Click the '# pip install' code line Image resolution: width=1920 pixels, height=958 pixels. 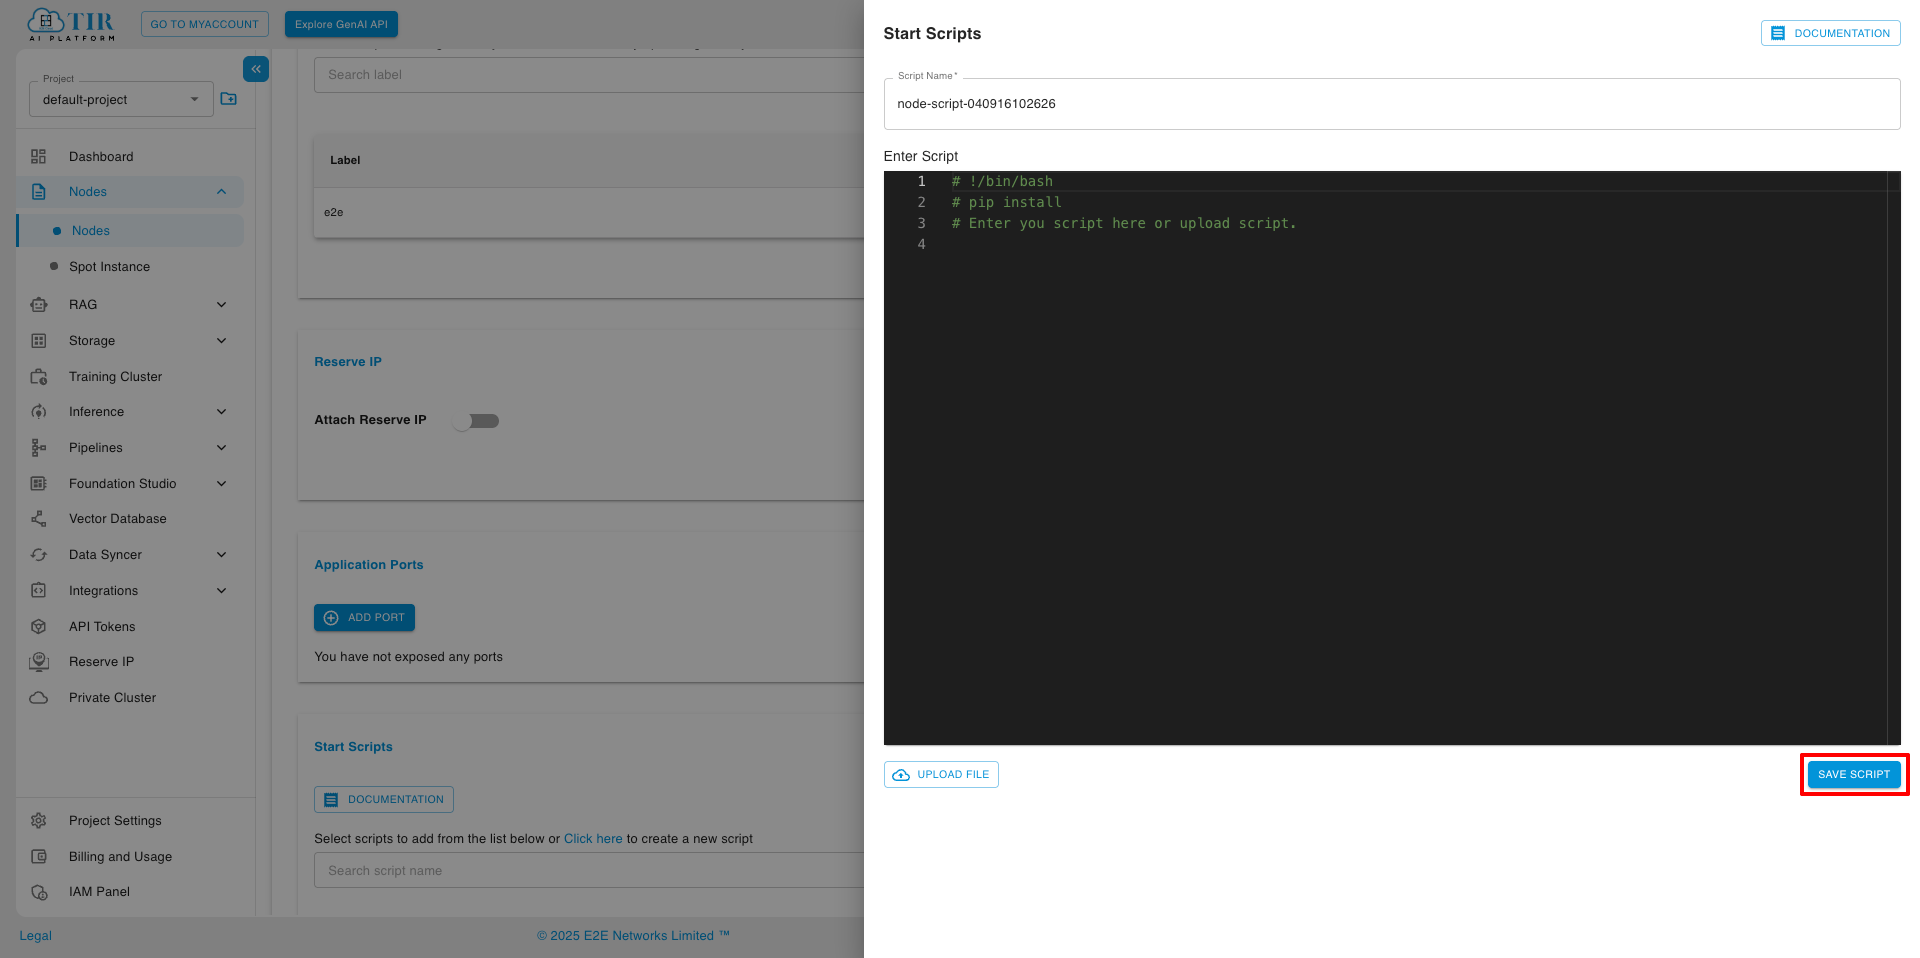1006,203
